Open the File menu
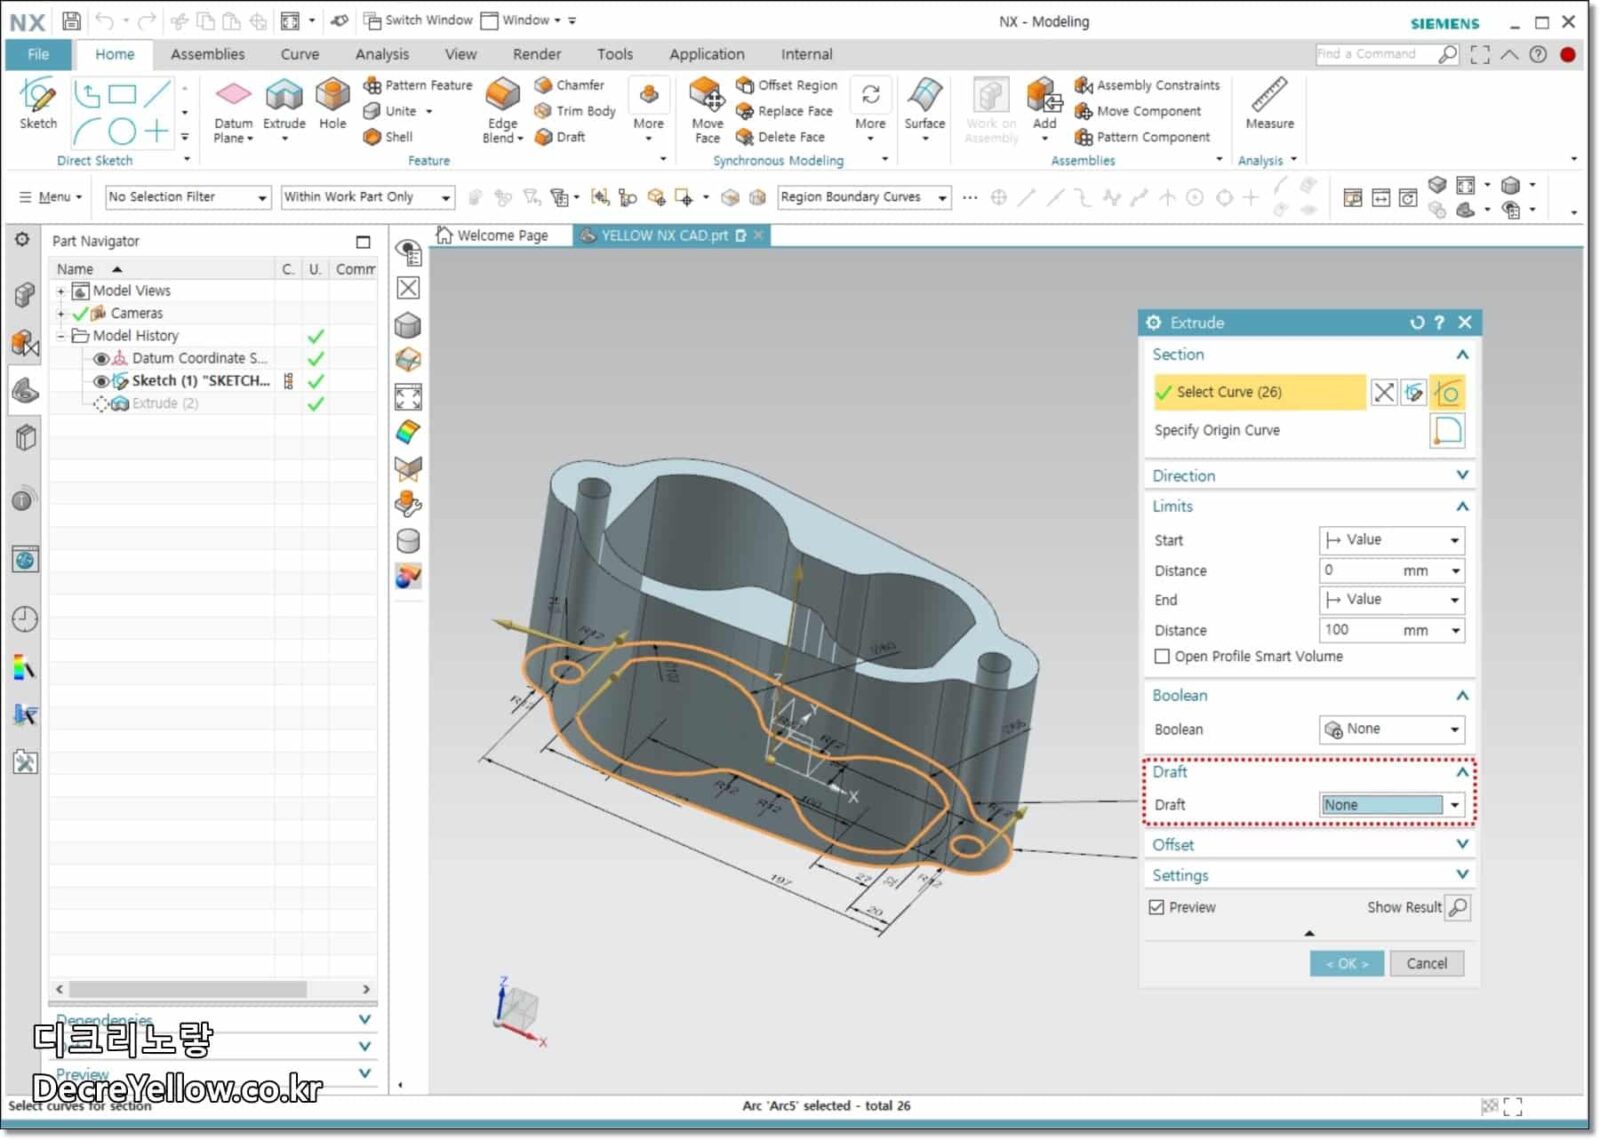The image size is (1600, 1140). coord(38,54)
